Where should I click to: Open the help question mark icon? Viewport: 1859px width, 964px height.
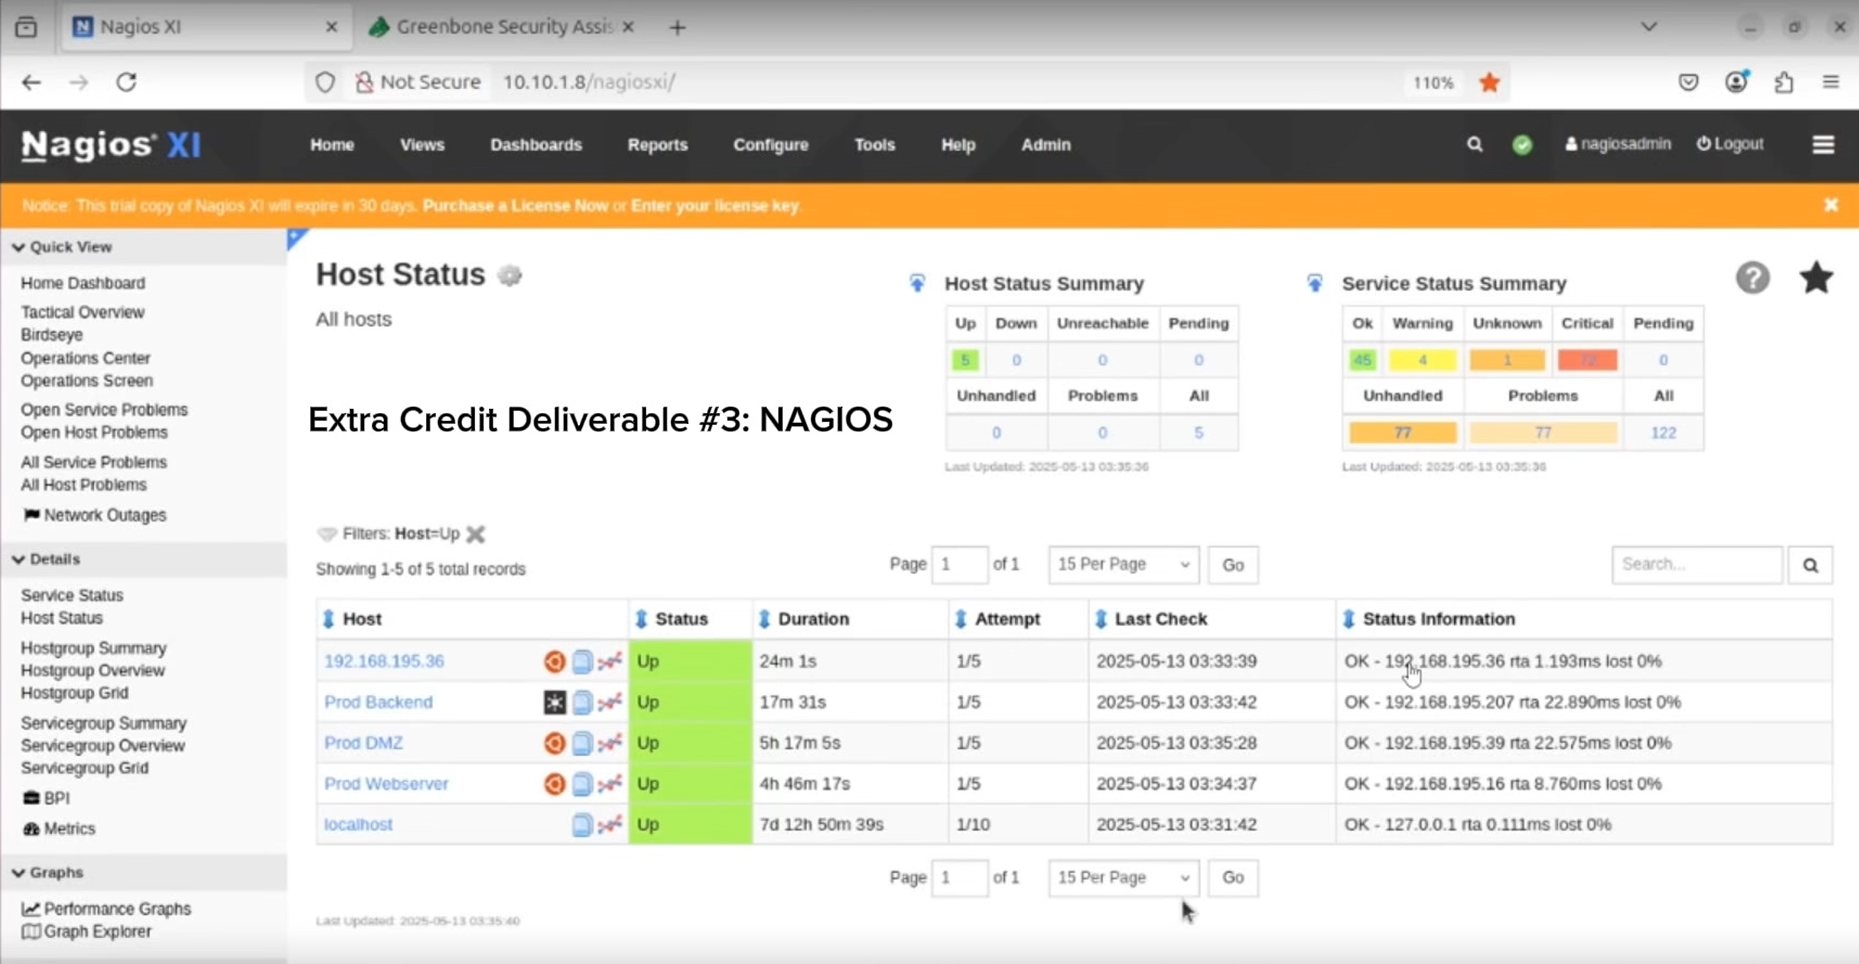pos(1752,278)
